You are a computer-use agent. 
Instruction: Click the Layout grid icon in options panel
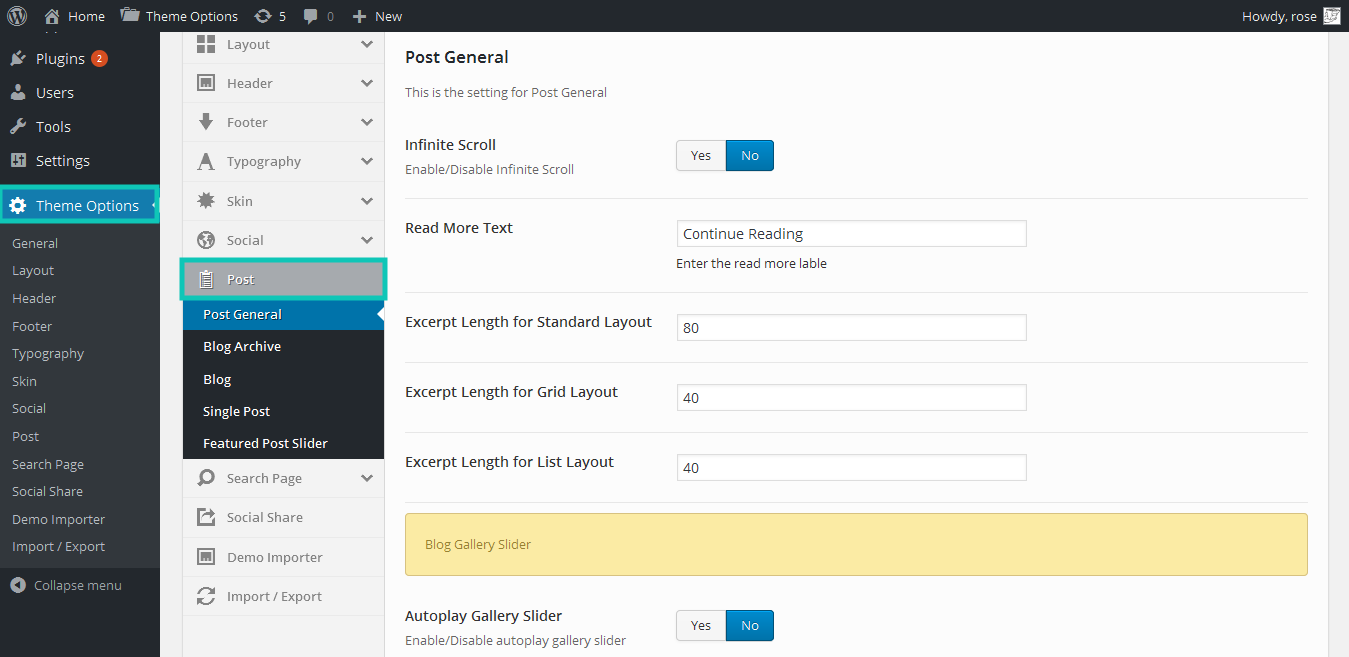[206, 44]
